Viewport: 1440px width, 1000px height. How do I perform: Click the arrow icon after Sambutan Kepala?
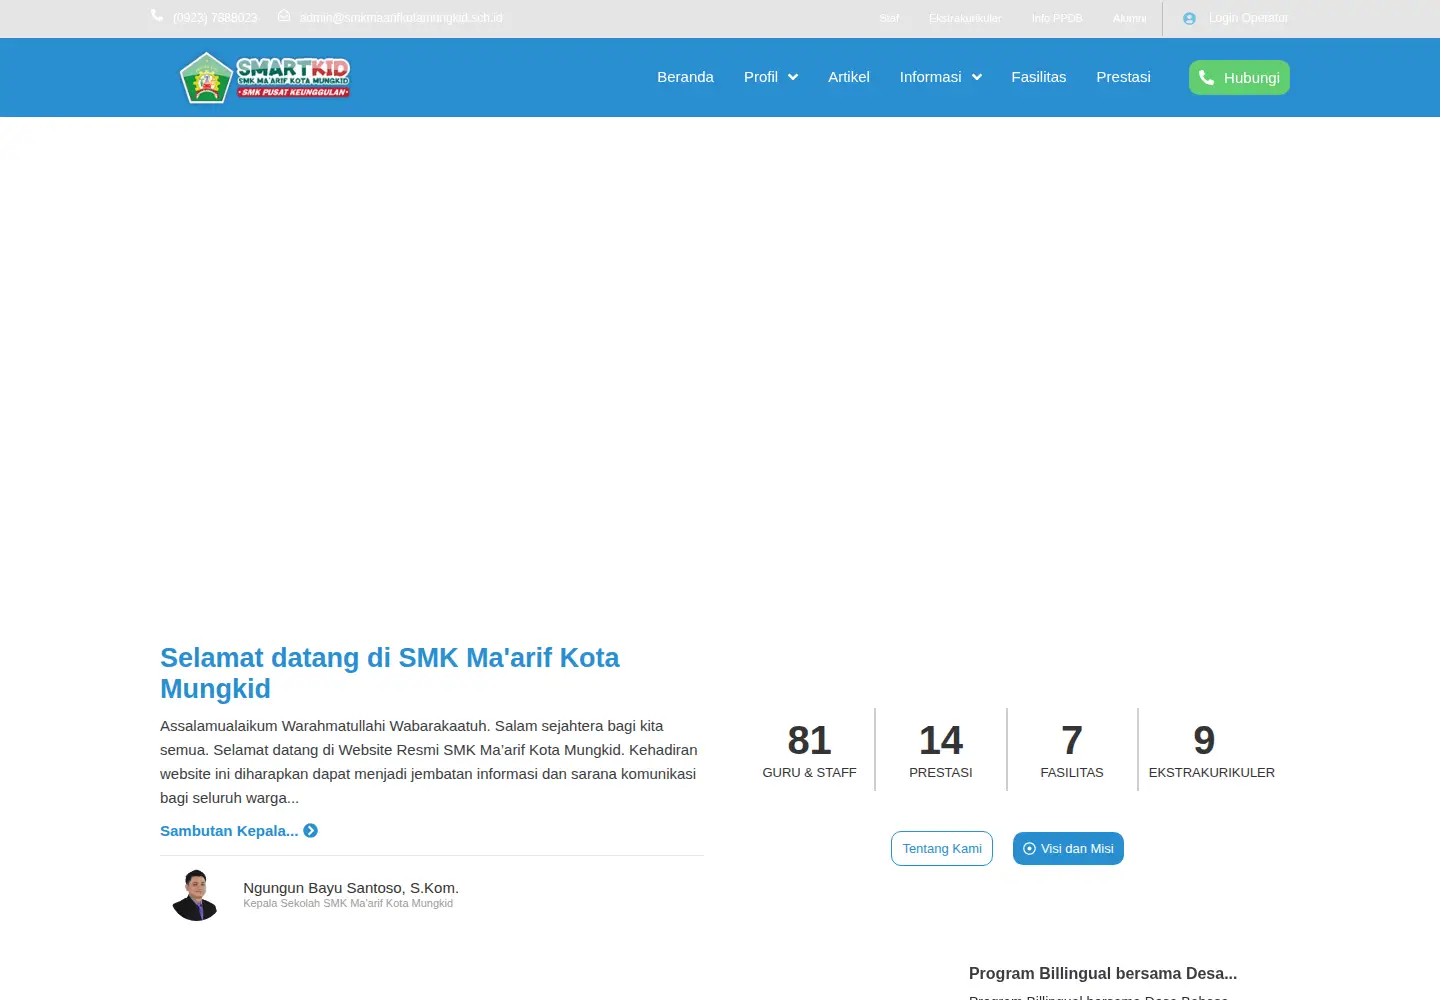click(x=311, y=831)
